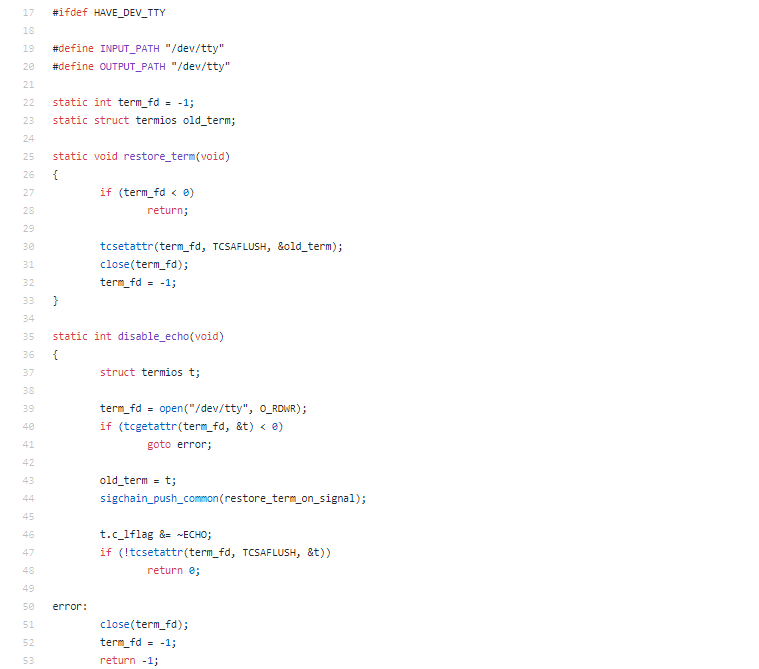This screenshot has width=759, height=669.
Task: Click sigchain_push_common function call
Action: click(x=159, y=499)
